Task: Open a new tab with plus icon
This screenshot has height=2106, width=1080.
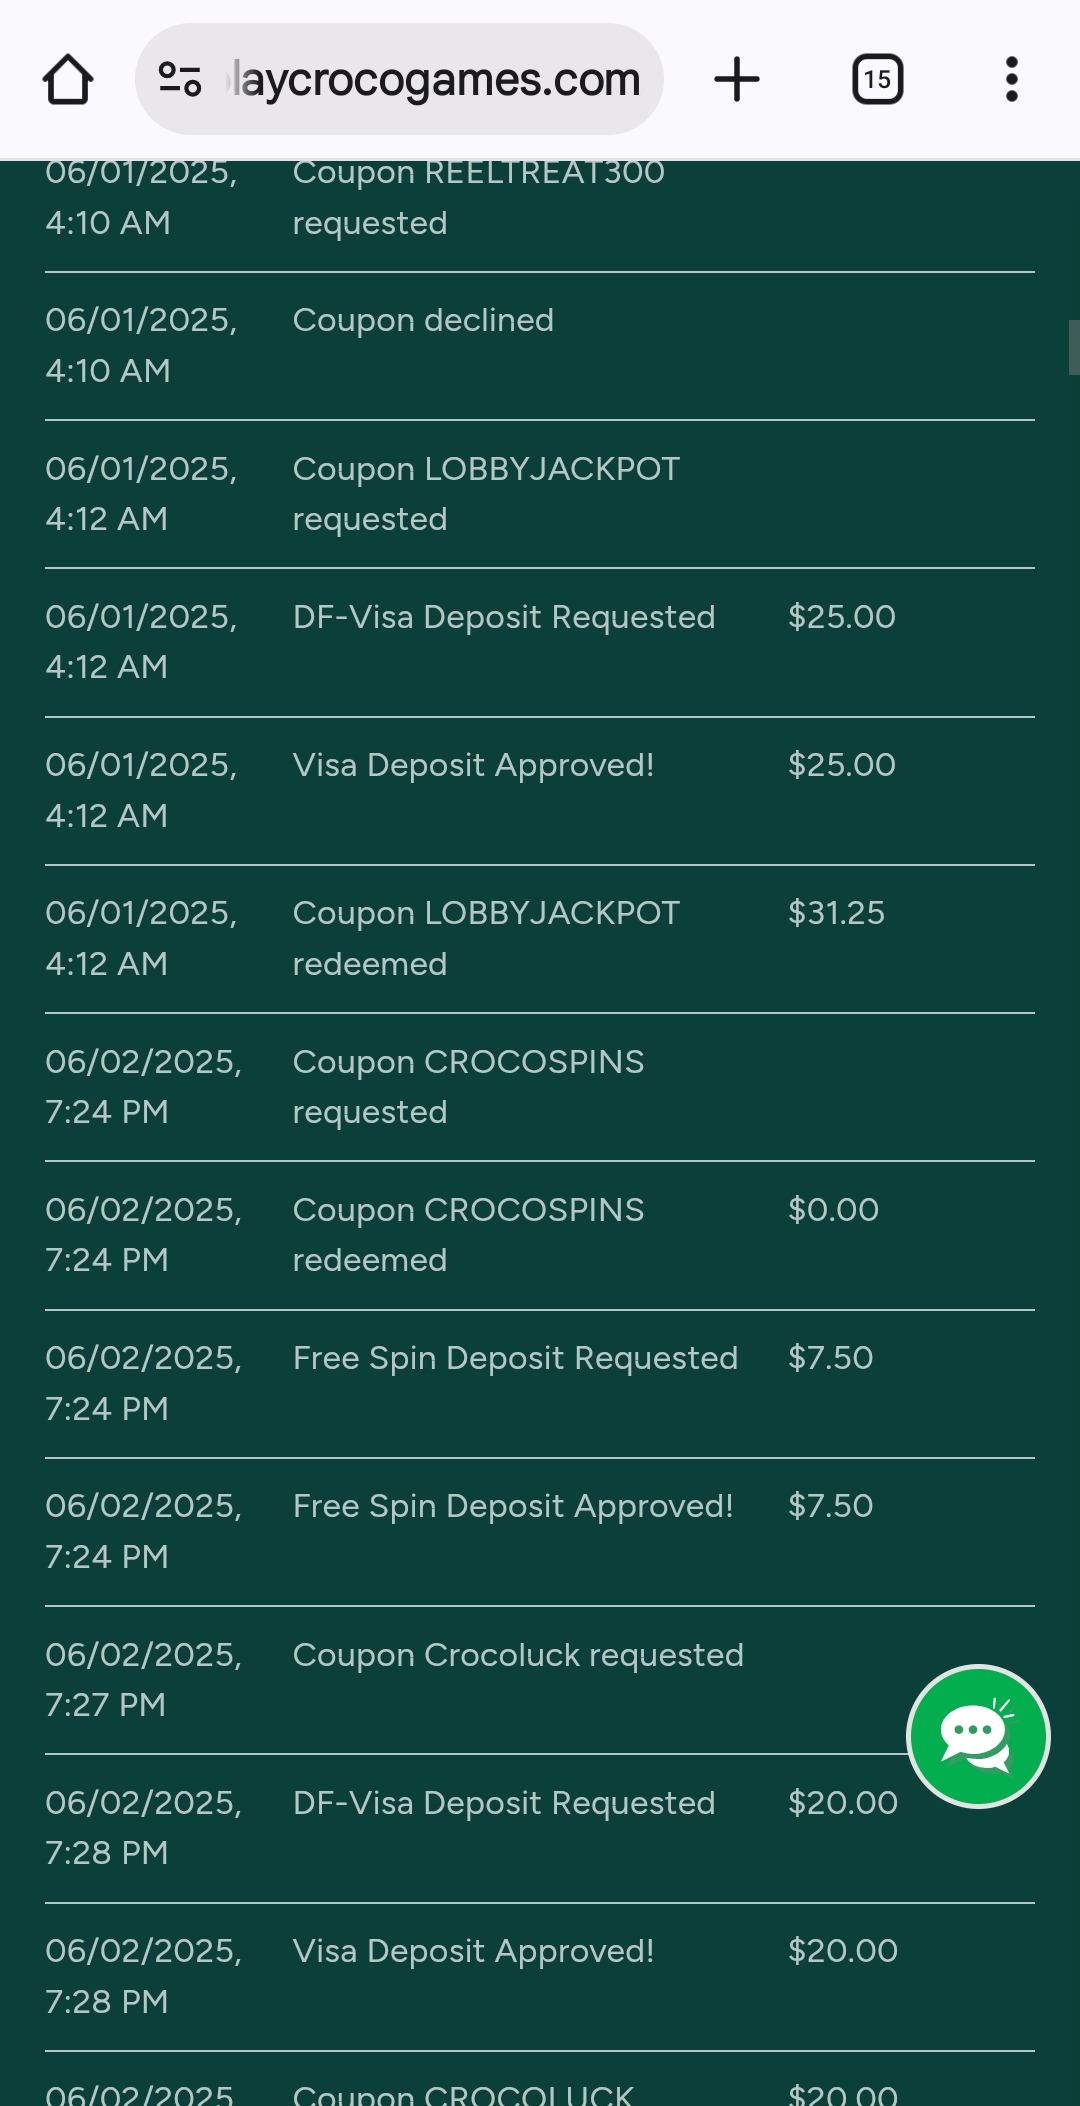Action: [x=737, y=80]
